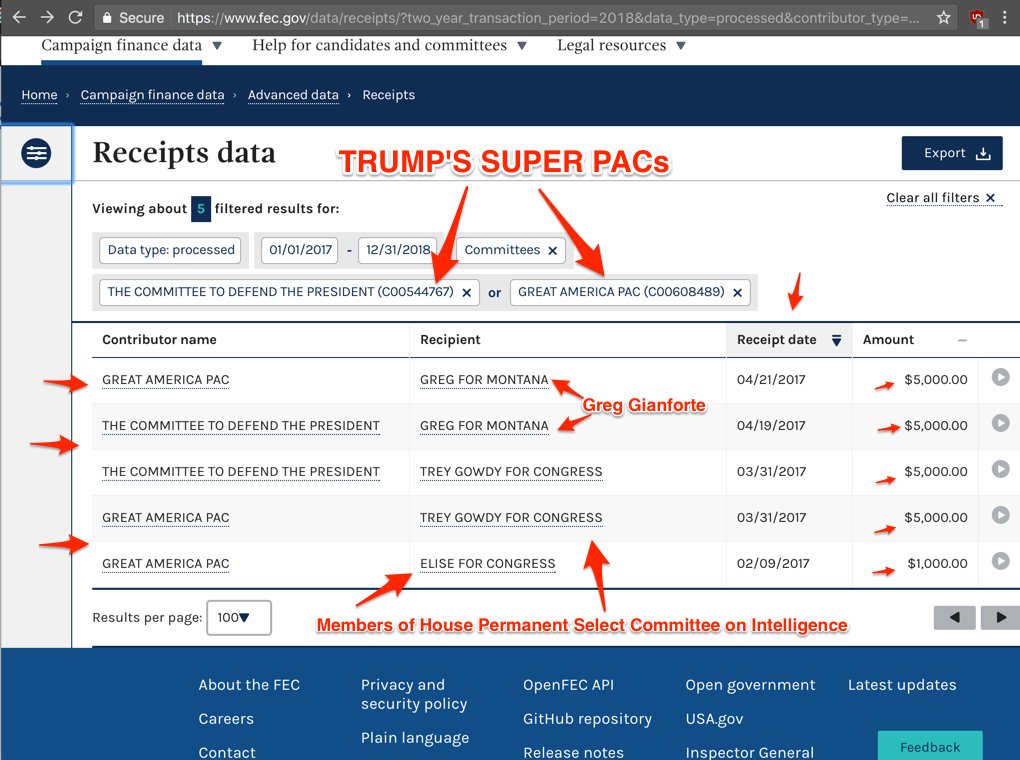
Task: Open Committee to Defend the President, 03/31/2017 row
Action: click(x=241, y=472)
